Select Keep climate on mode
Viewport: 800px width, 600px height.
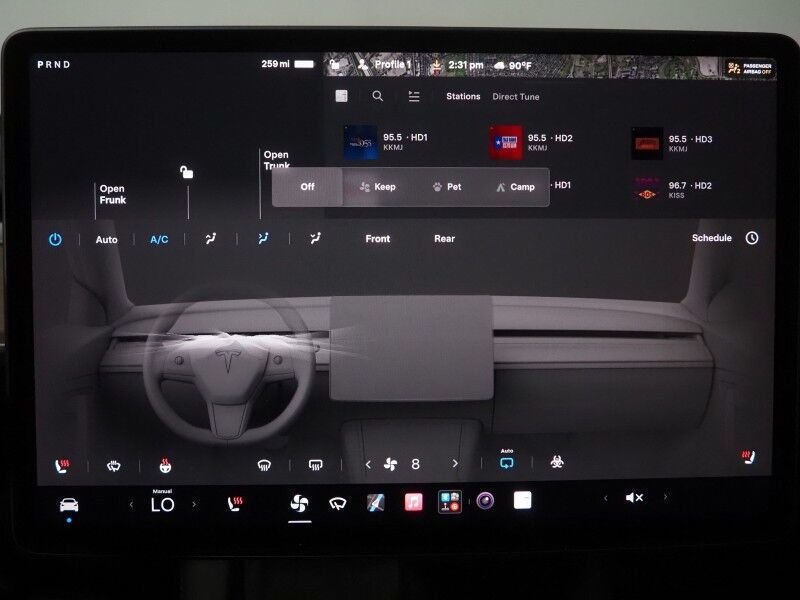[378, 187]
